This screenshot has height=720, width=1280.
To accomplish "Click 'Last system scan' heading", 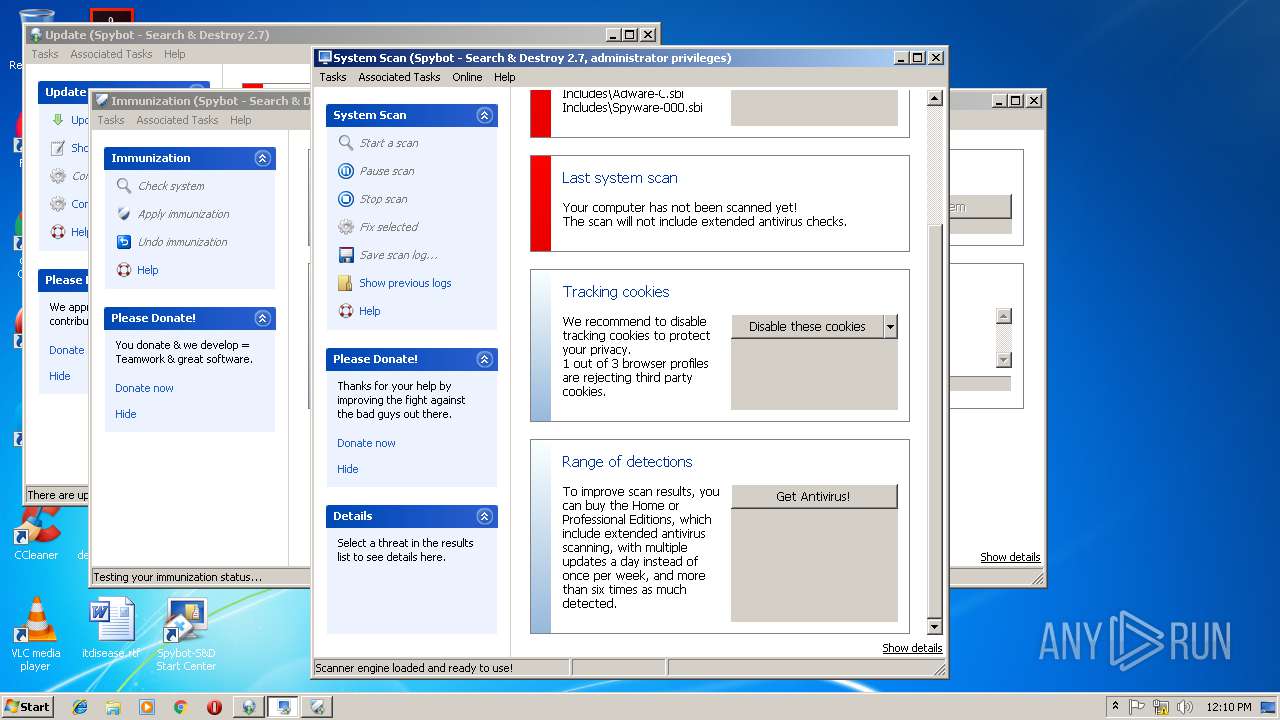I will click(619, 178).
